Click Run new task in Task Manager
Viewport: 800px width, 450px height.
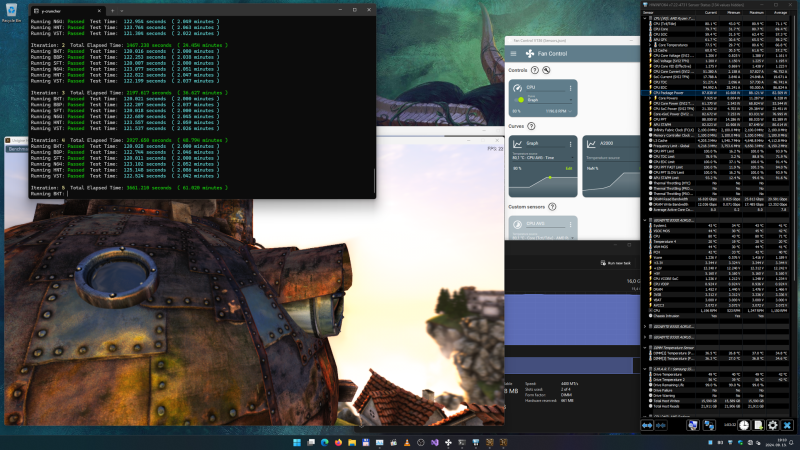[615, 263]
